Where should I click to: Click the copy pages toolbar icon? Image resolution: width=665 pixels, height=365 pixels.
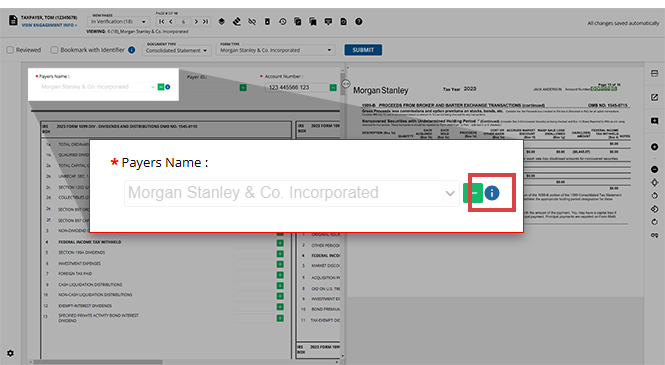298,22
